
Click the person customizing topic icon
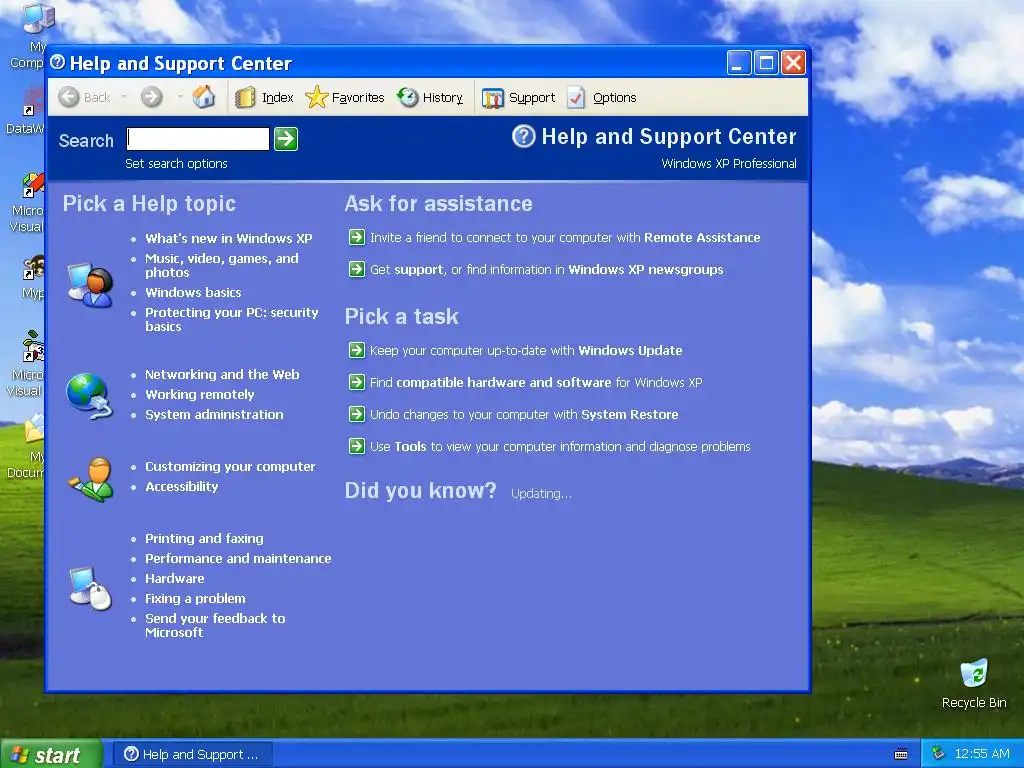pos(91,479)
